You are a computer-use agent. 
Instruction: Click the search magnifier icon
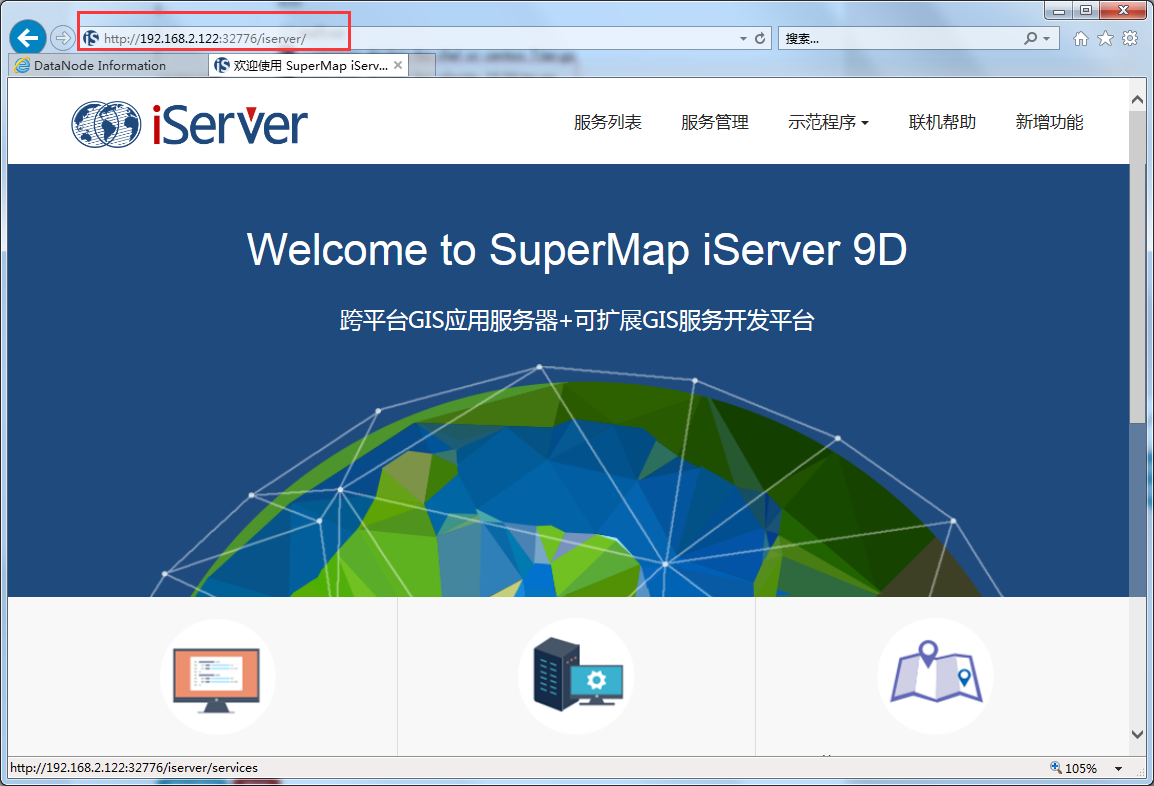[x=1030, y=38]
